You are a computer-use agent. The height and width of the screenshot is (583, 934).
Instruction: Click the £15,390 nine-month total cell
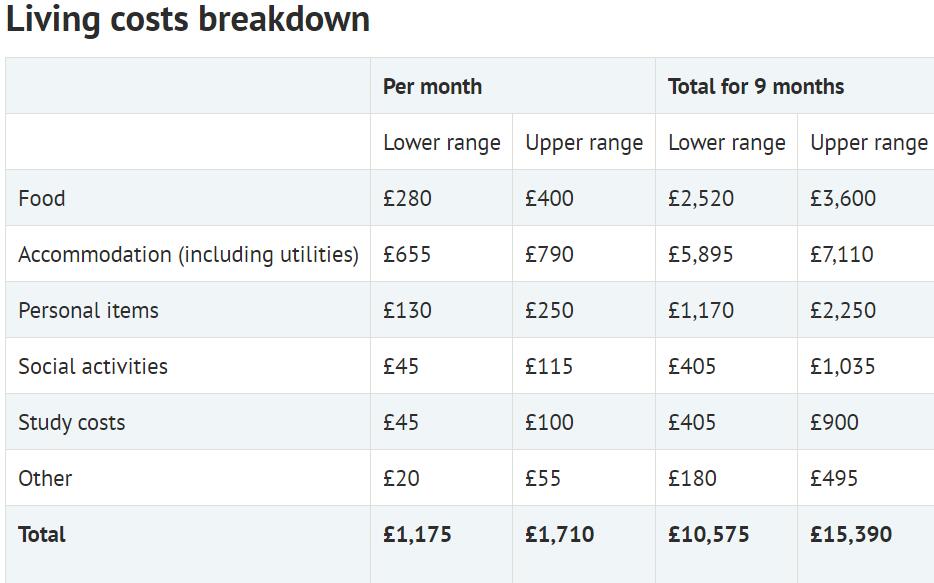pyautogui.click(x=850, y=534)
